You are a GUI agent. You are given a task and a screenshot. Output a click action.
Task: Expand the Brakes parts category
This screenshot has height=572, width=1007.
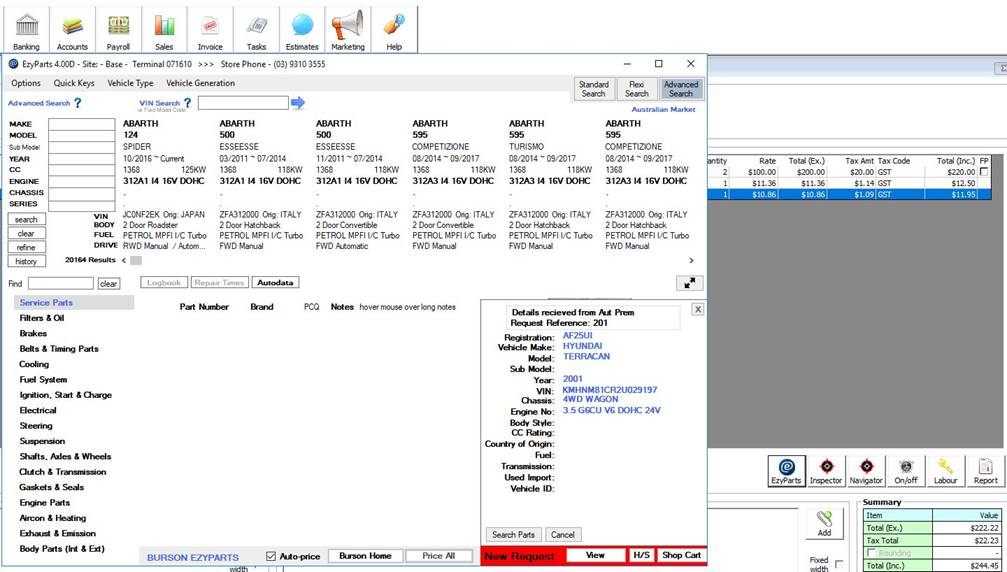point(33,333)
